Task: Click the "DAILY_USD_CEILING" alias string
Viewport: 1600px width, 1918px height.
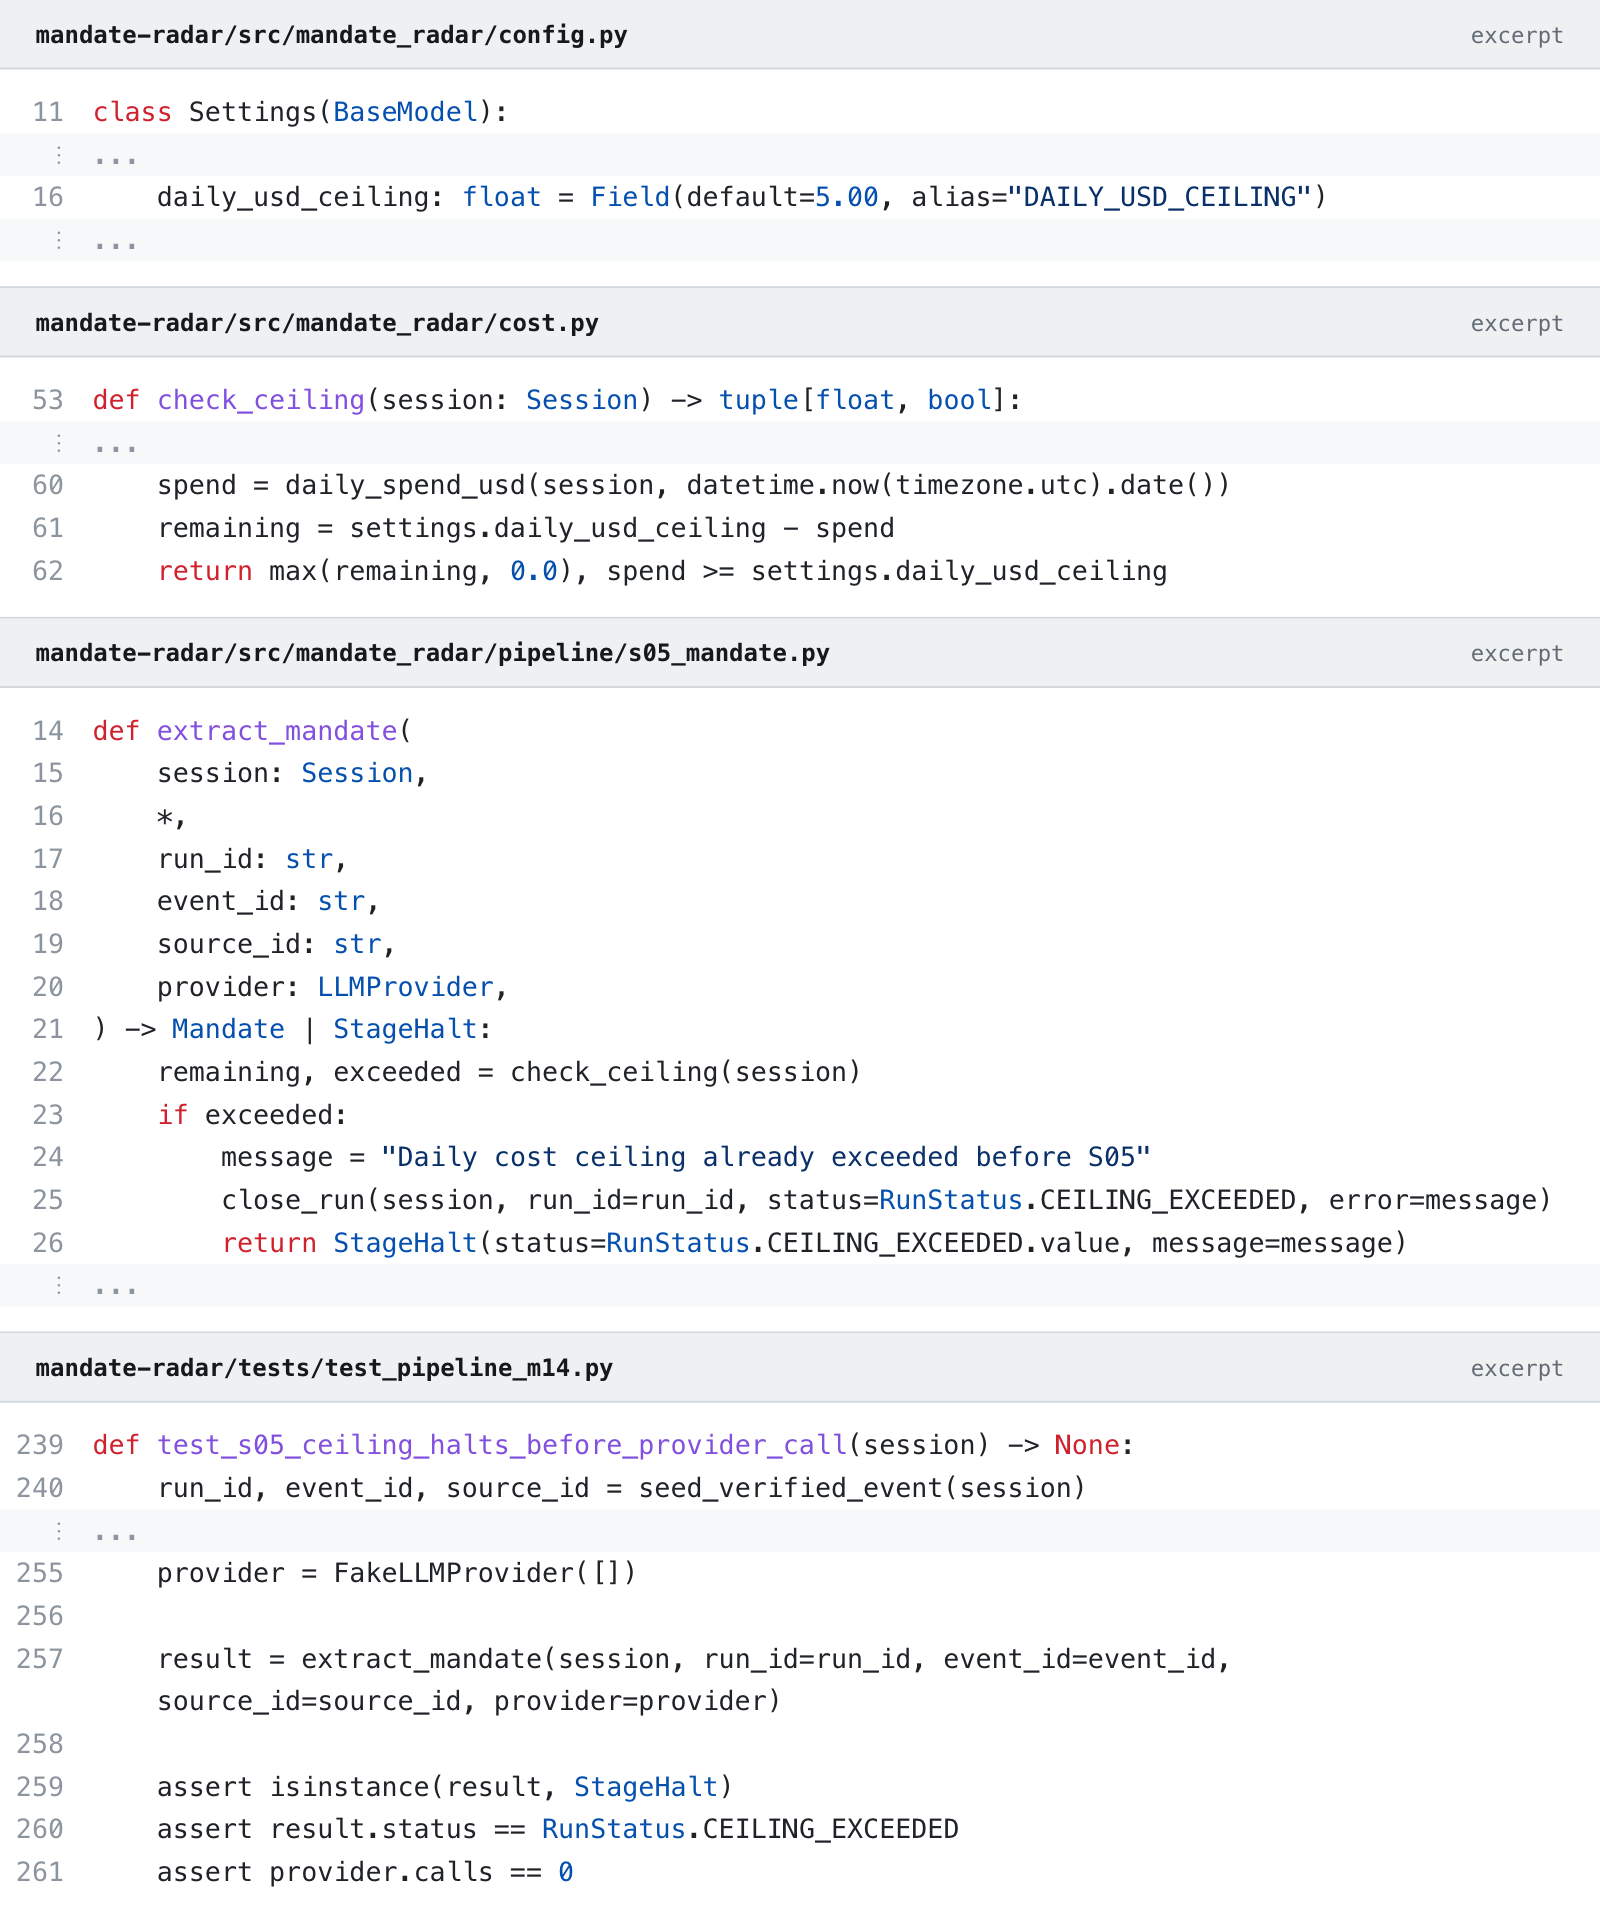Action: [x=1159, y=197]
